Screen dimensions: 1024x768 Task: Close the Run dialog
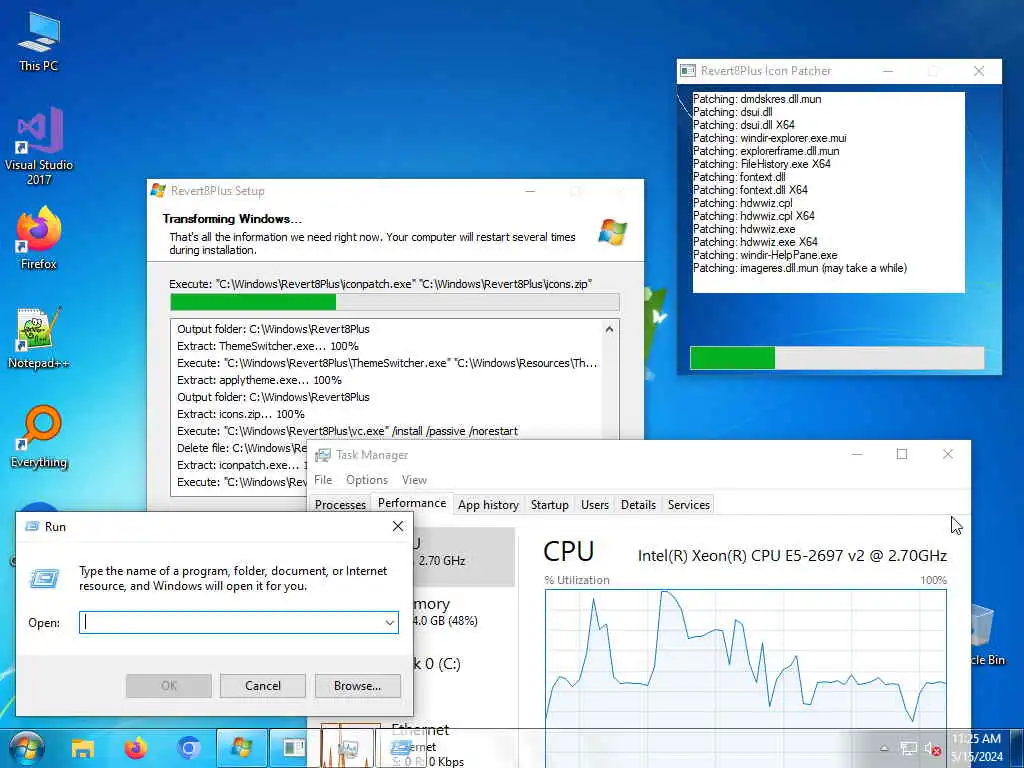pyautogui.click(x=398, y=526)
